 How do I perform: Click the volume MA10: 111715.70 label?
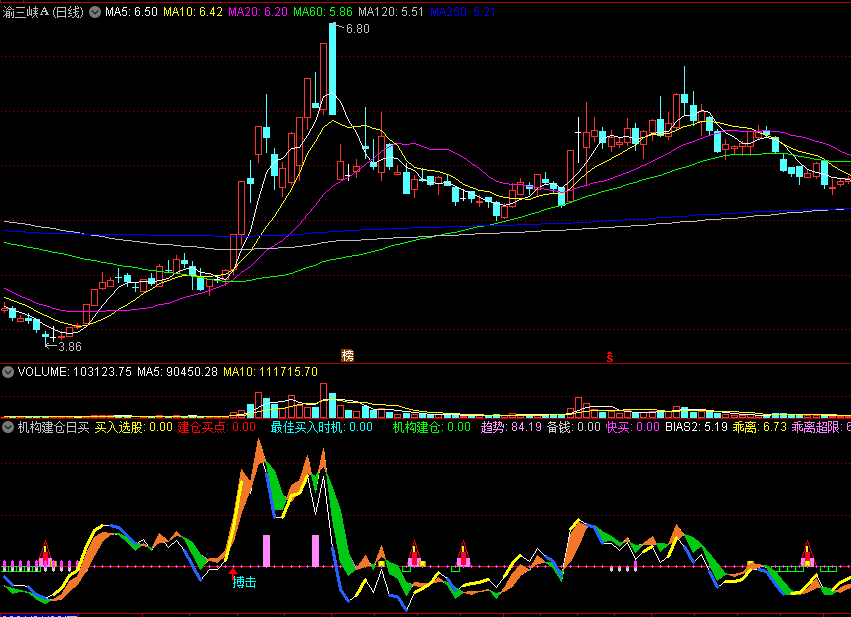[x=270, y=372]
